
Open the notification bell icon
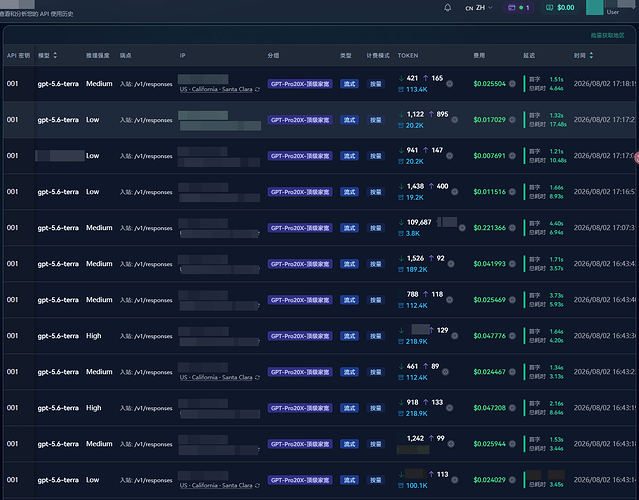pyautogui.click(x=447, y=8)
